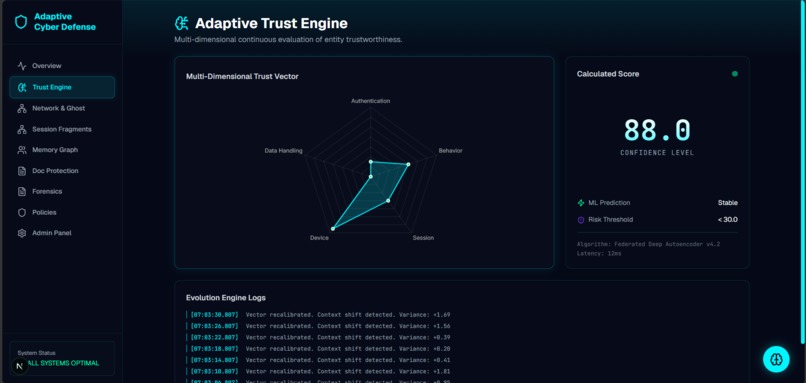Click the shield logo icon in the sidebar header
The width and height of the screenshot is (806, 383).
pyautogui.click(x=21, y=22)
